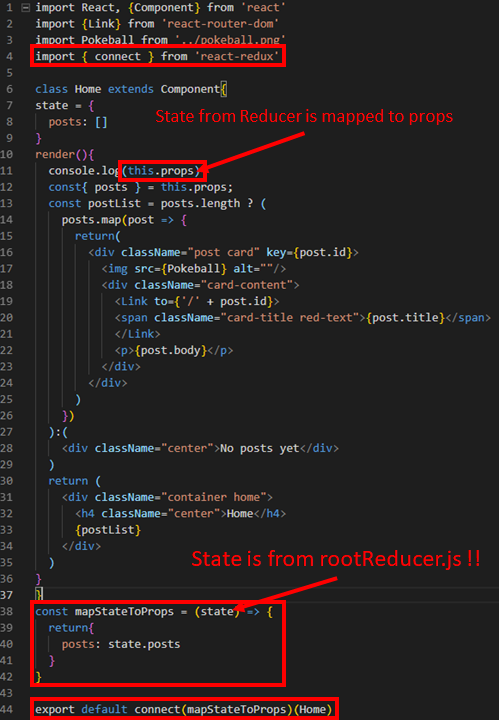The width and height of the screenshot is (499, 720).
Task: Click line number 4 in the gutter
Action: (x=9, y=56)
